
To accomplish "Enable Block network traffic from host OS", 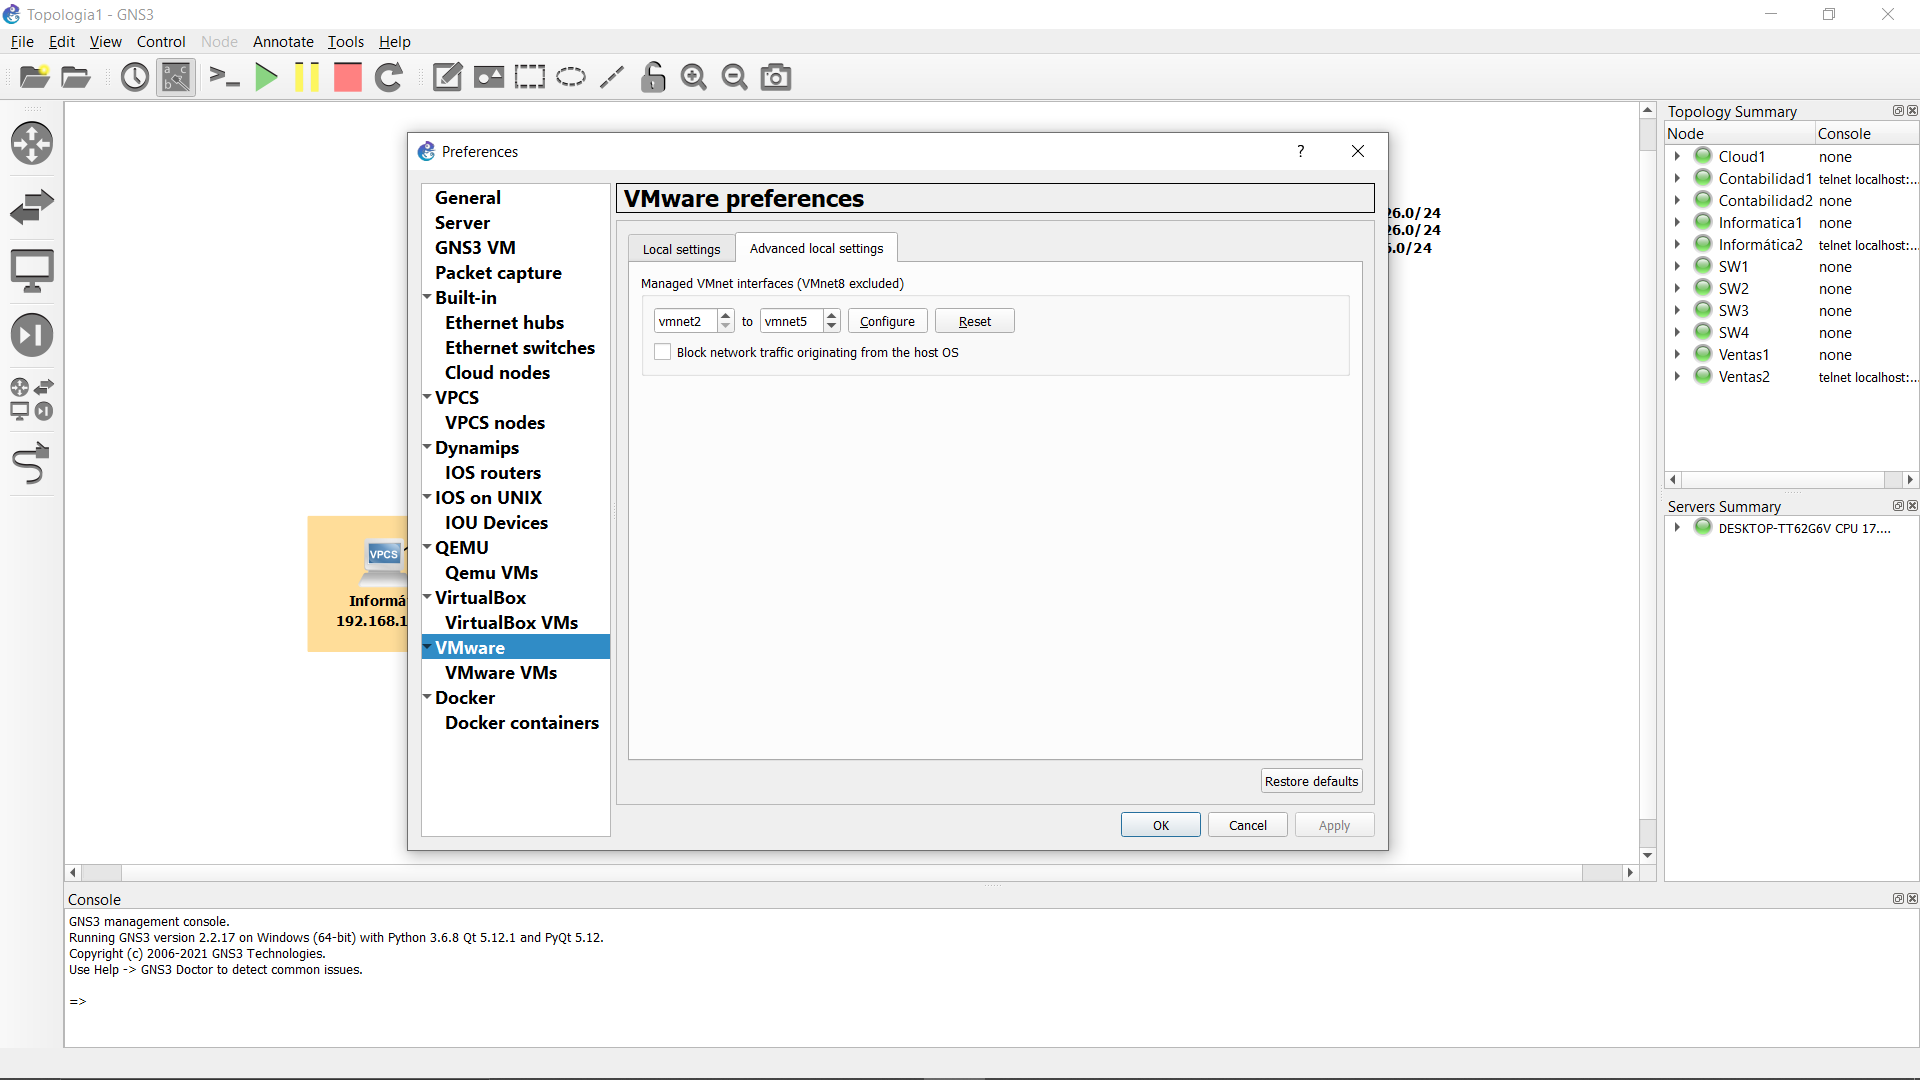I will [x=662, y=352].
